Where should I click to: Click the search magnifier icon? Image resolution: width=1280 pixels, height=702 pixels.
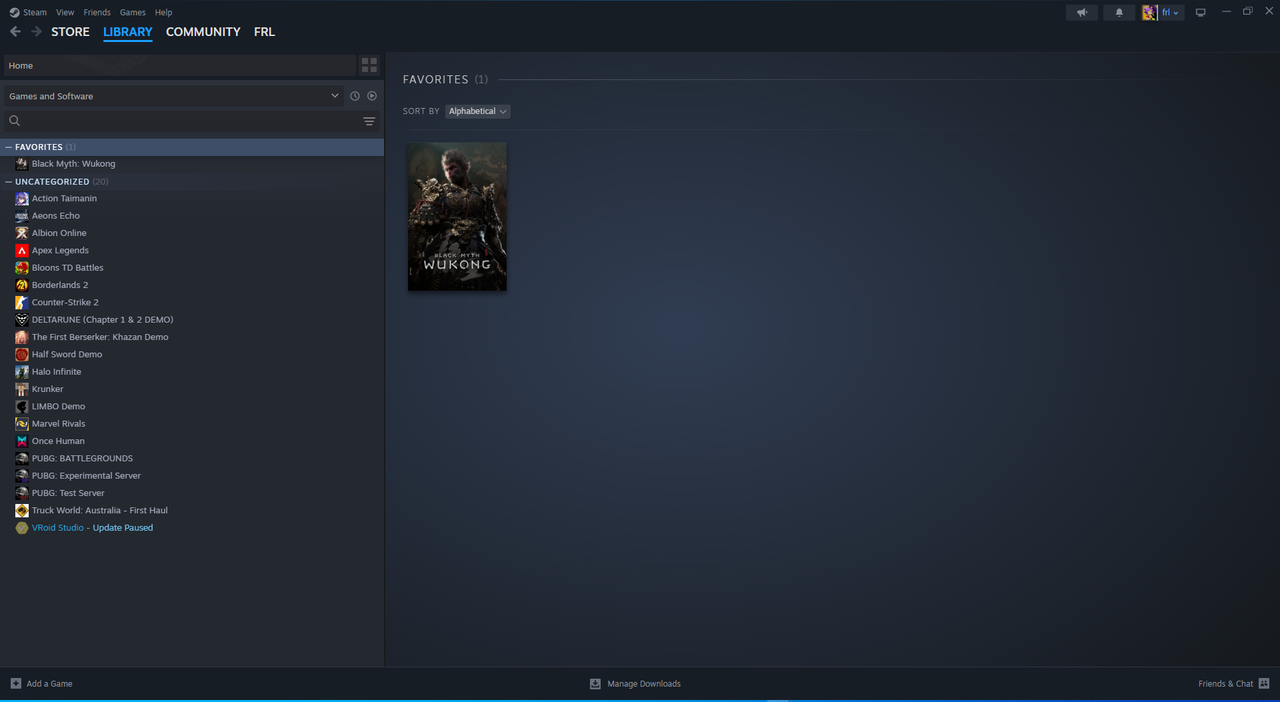click(15, 121)
